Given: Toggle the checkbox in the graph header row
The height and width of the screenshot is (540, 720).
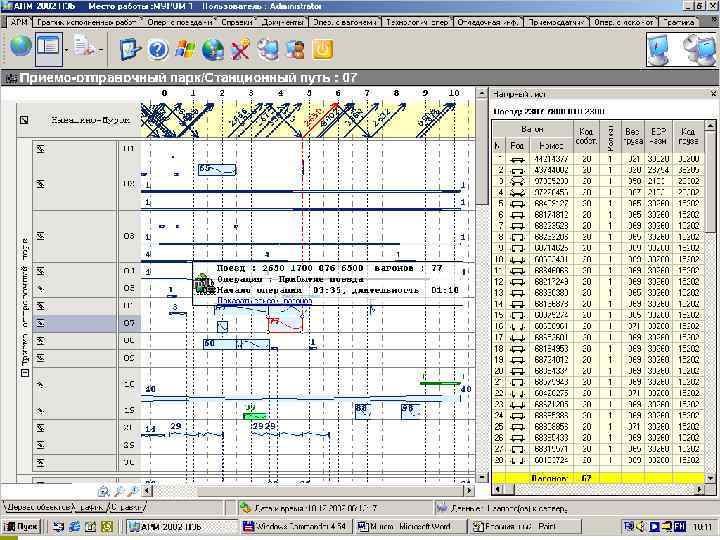Looking at the screenshot, I should click(22, 119).
